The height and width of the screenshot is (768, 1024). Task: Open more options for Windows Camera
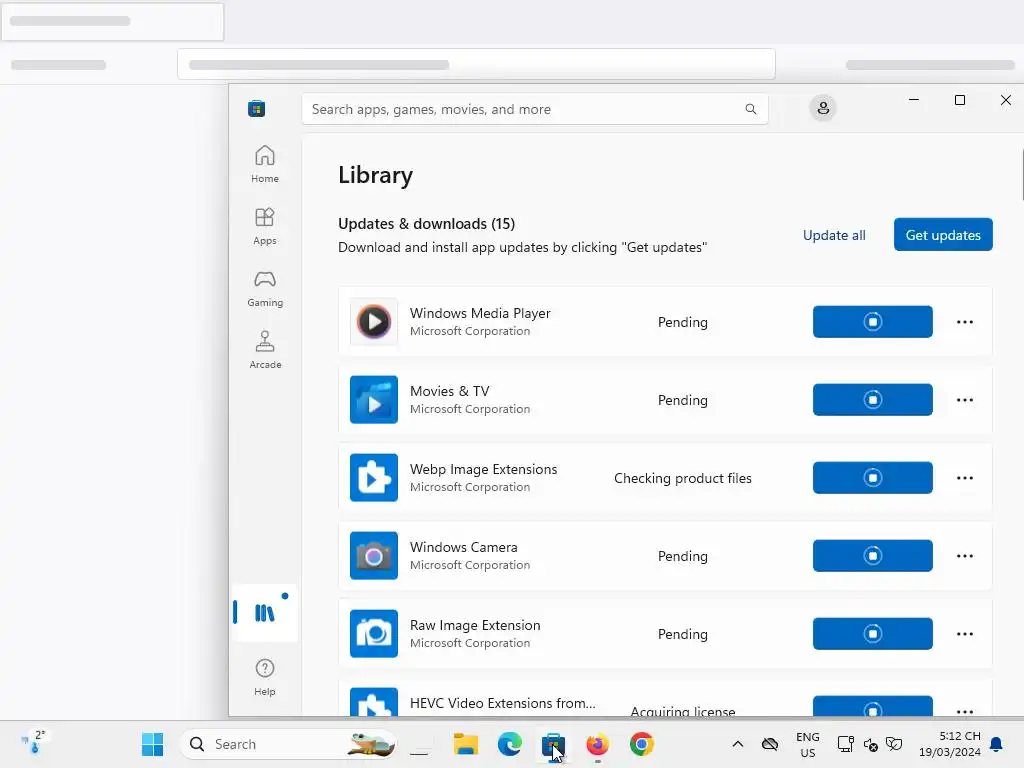click(x=965, y=556)
